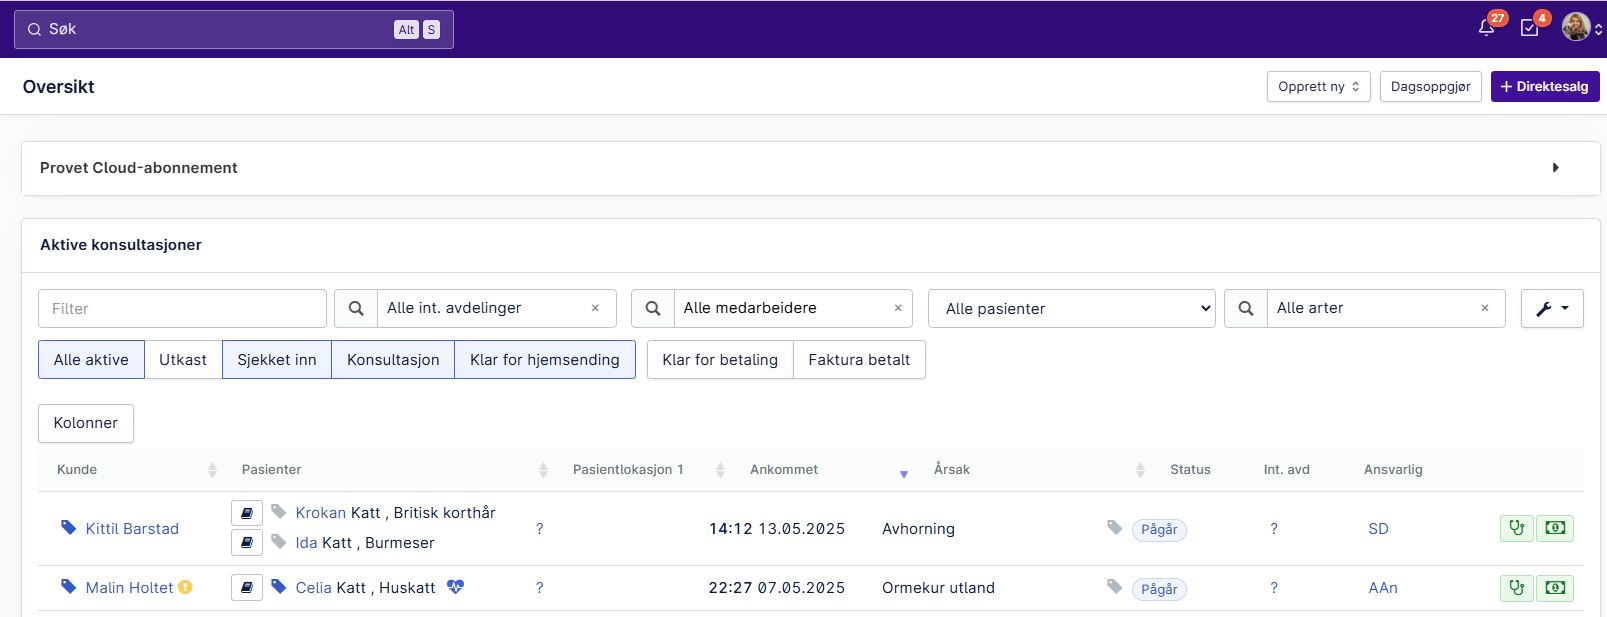This screenshot has width=1607, height=617.
Task: Open the tasks checklist icon
Action: tap(1529, 28)
